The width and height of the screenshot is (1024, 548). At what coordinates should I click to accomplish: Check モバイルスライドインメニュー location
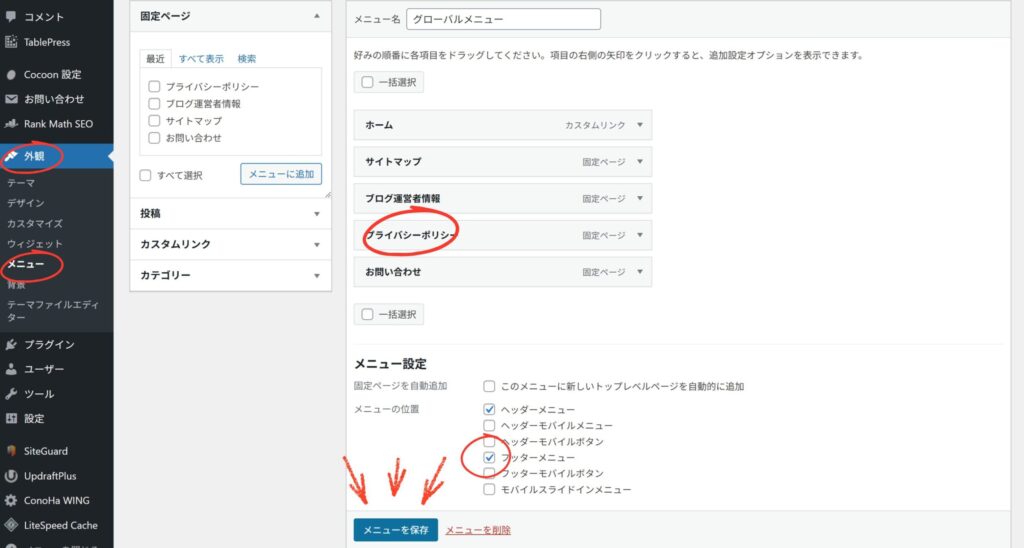[489, 489]
